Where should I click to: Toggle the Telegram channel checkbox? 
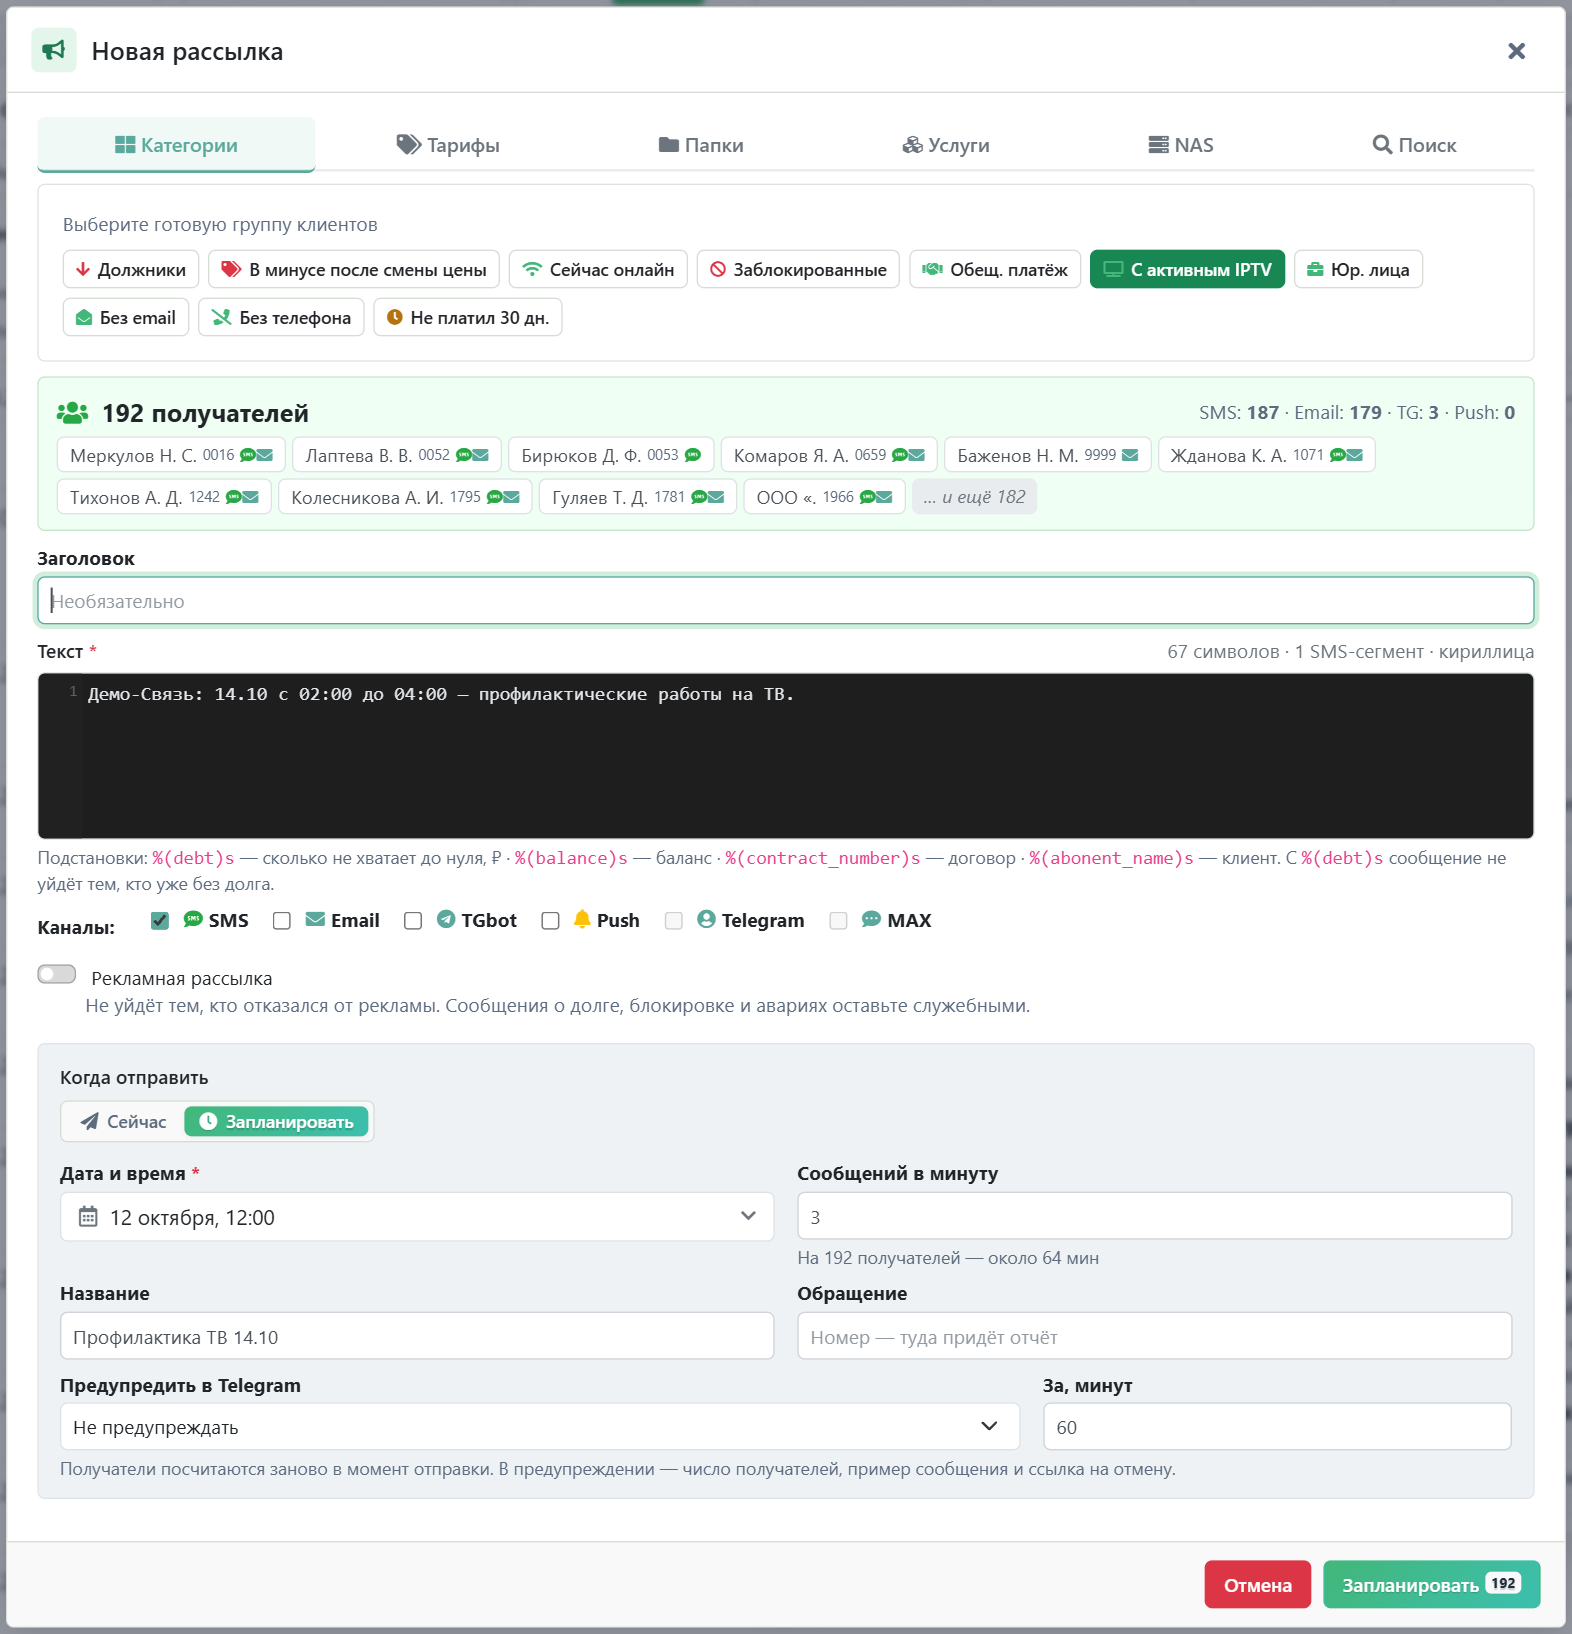674,920
